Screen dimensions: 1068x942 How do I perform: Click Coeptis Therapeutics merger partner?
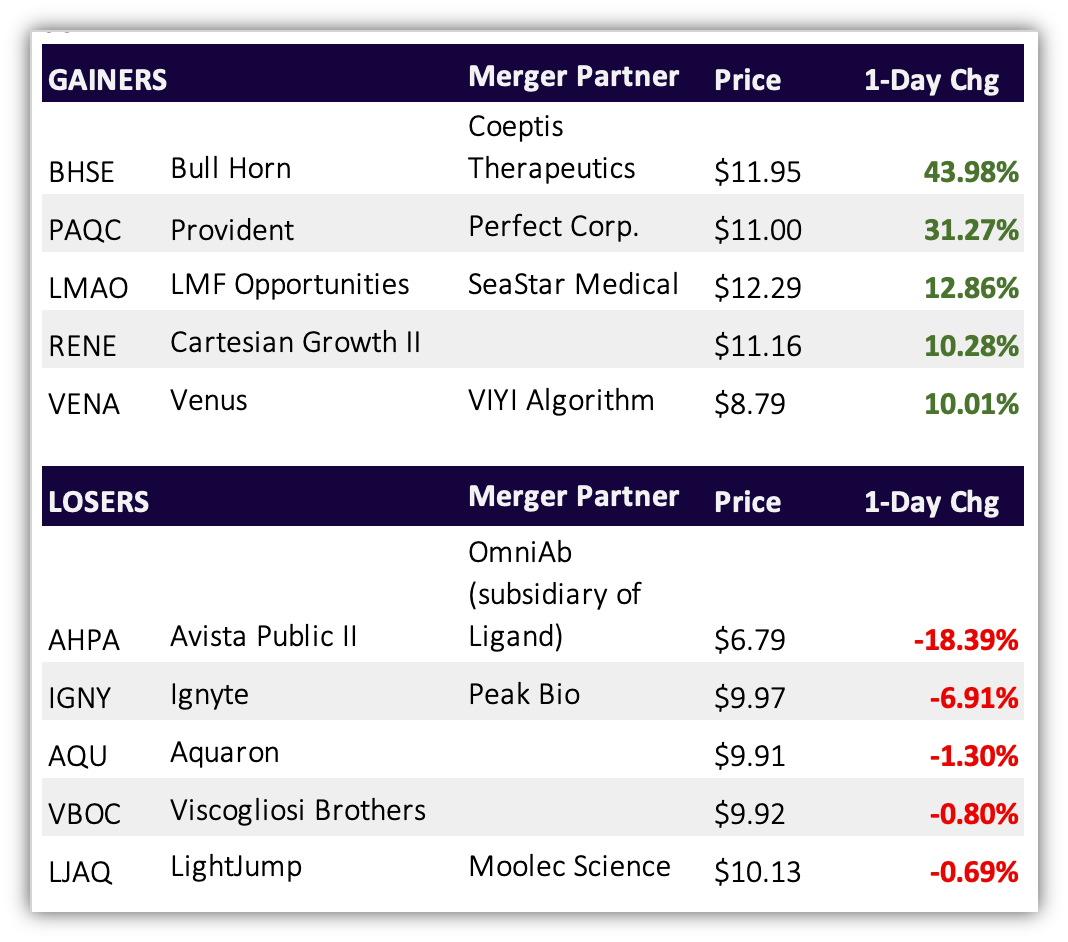point(551,147)
